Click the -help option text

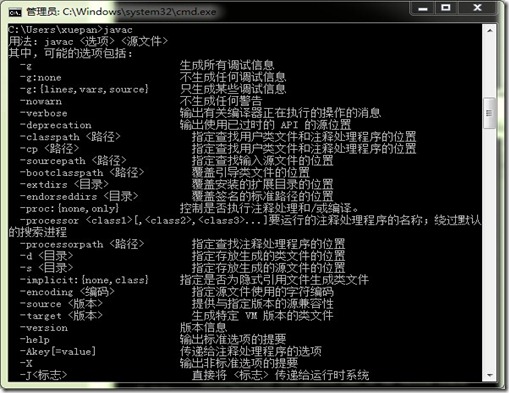(x=35, y=340)
